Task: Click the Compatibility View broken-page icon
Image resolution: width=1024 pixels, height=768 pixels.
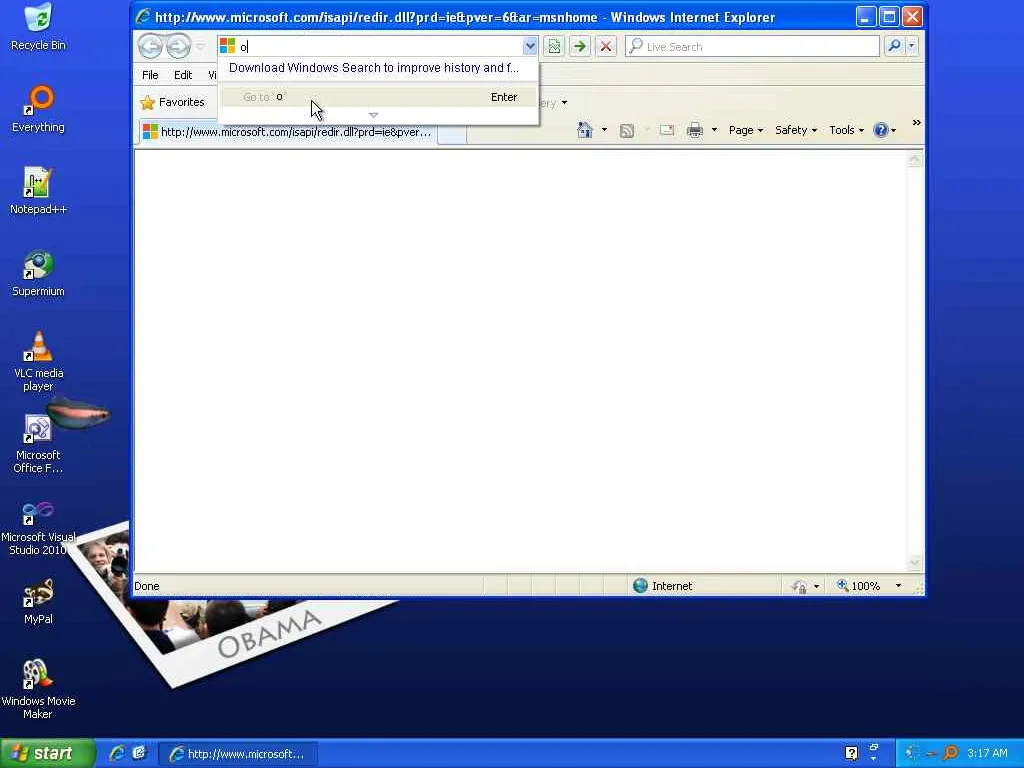Action: point(554,46)
